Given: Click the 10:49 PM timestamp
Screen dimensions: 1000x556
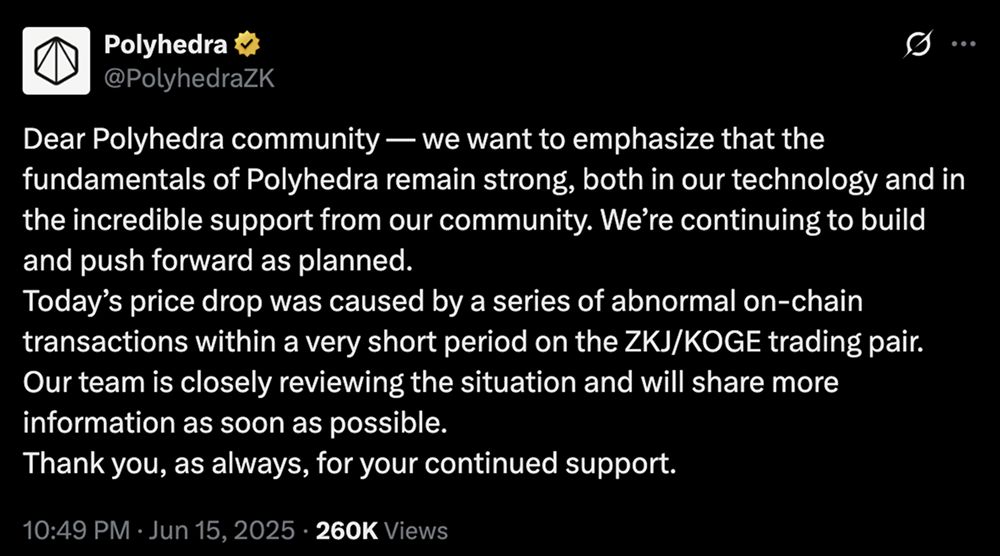Looking at the screenshot, I should click(63, 529).
